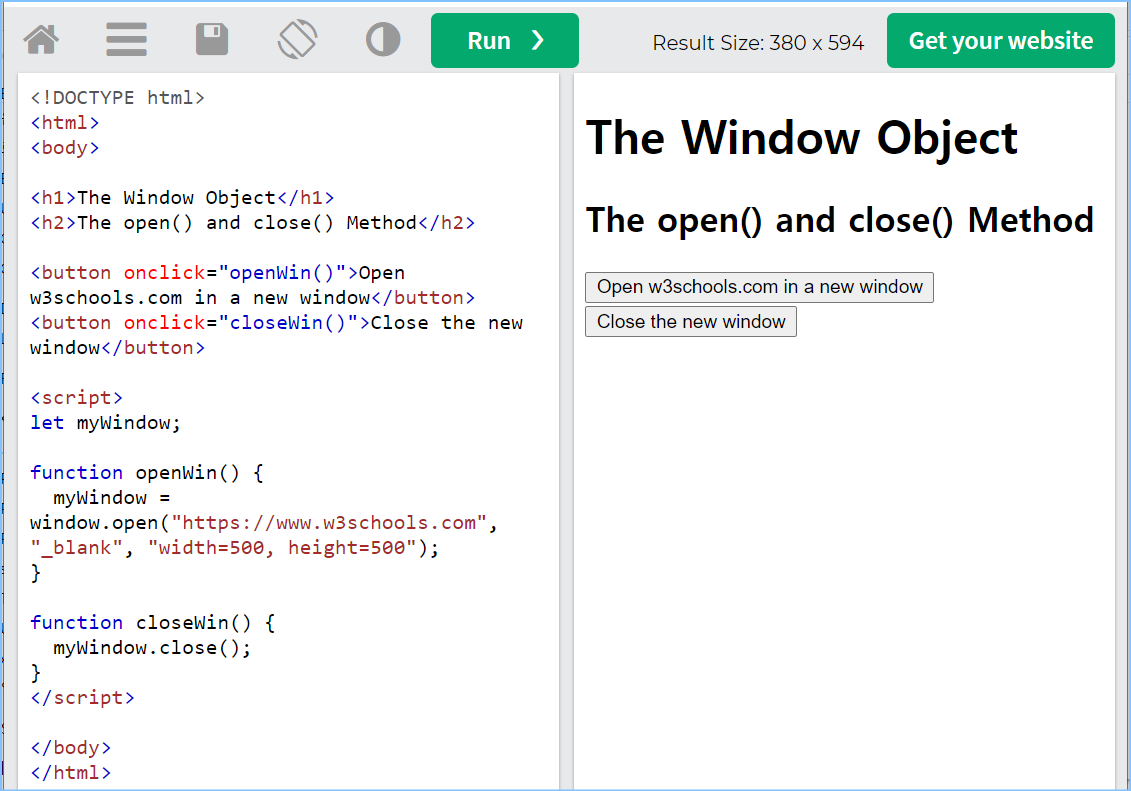This screenshot has width=1131, height=791.
Task: Click Open w3schools.com in a new window
Action: tap(759, 287)
